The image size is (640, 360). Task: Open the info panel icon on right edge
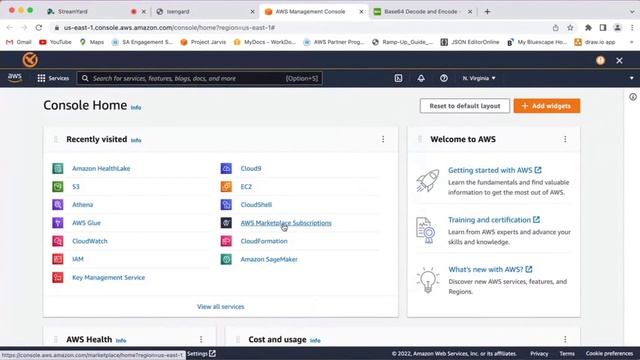633,97
